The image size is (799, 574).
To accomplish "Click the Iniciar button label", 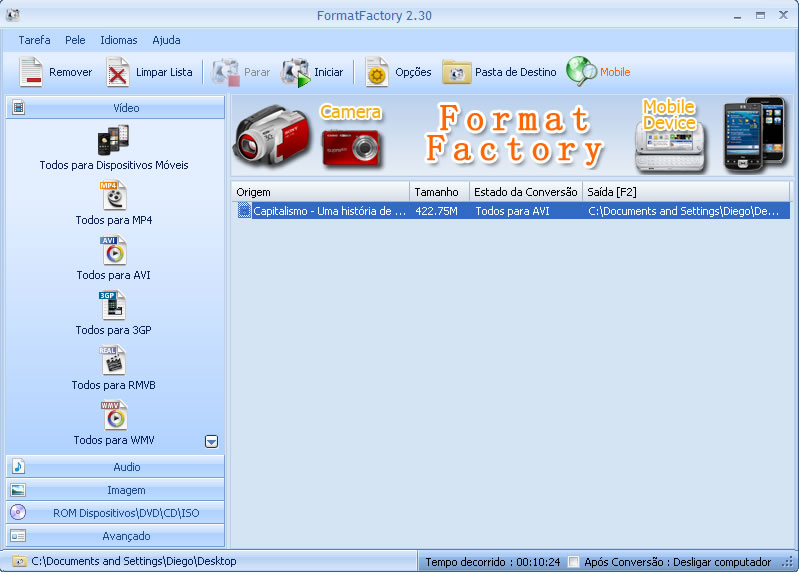I will [329, 72].
